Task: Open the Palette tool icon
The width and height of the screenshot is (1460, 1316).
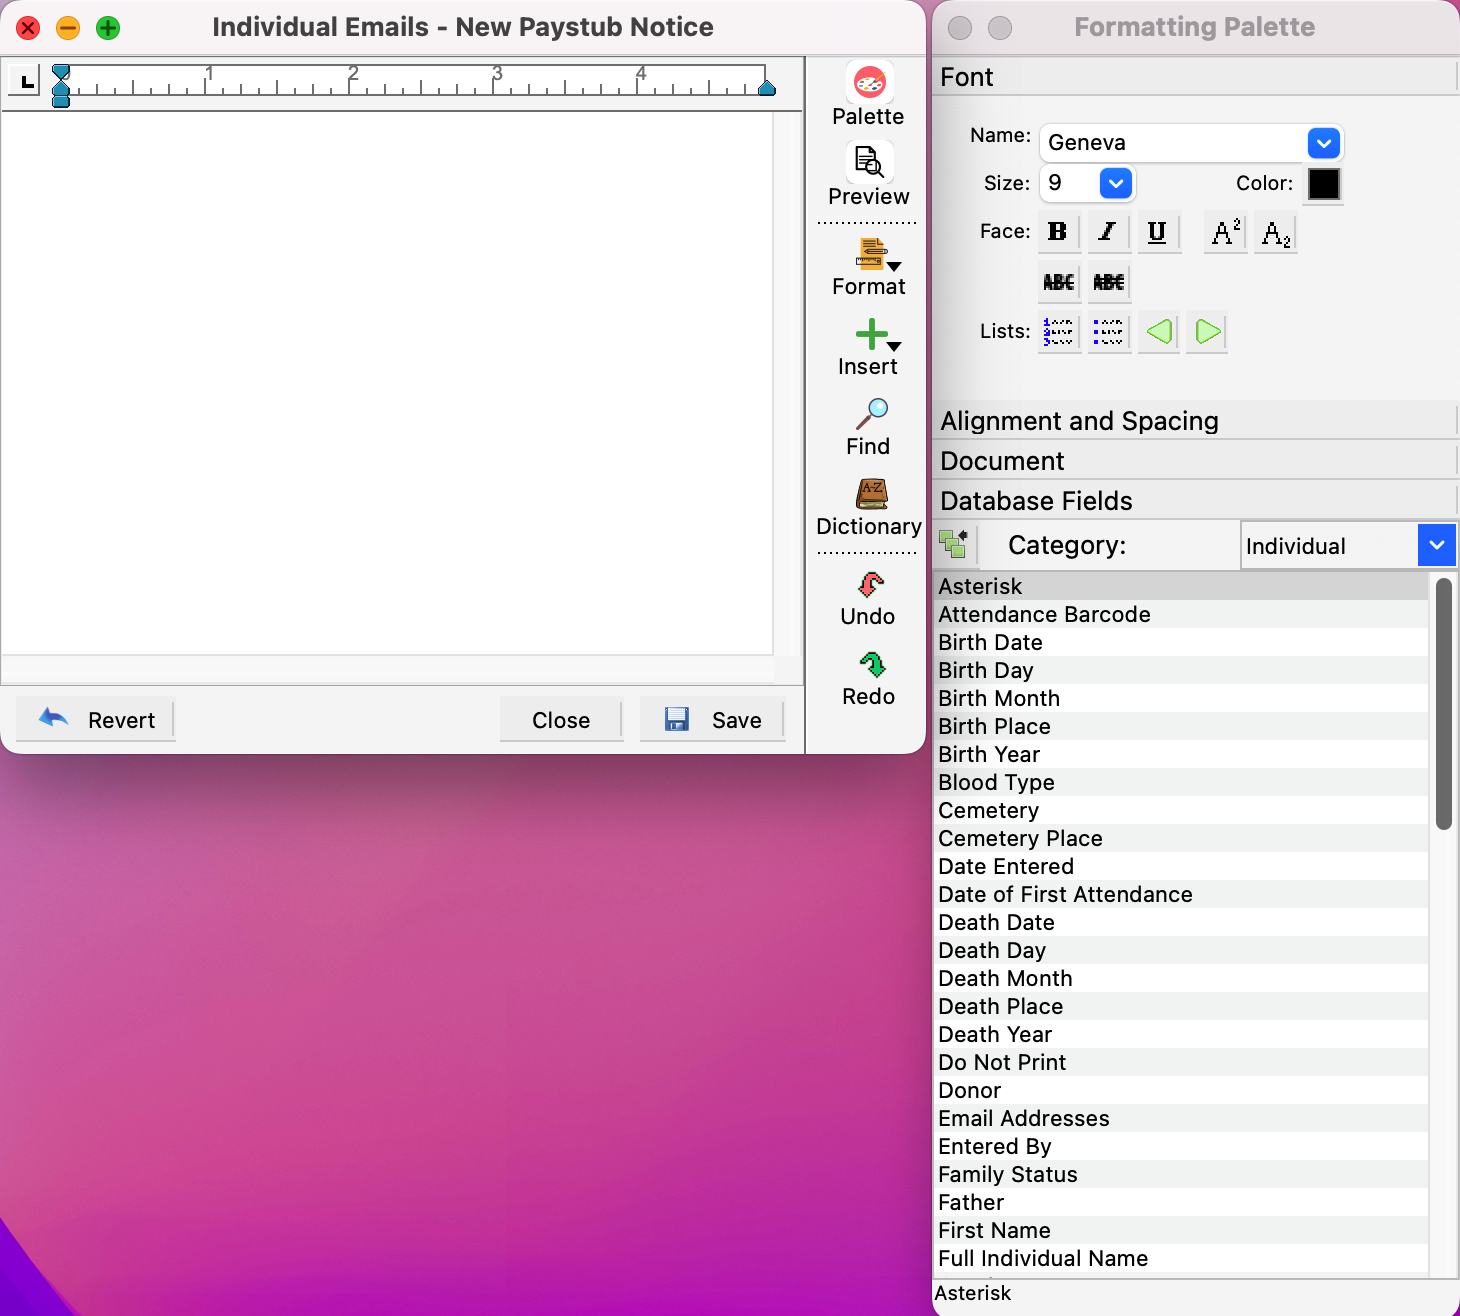Action: point(868,84)
